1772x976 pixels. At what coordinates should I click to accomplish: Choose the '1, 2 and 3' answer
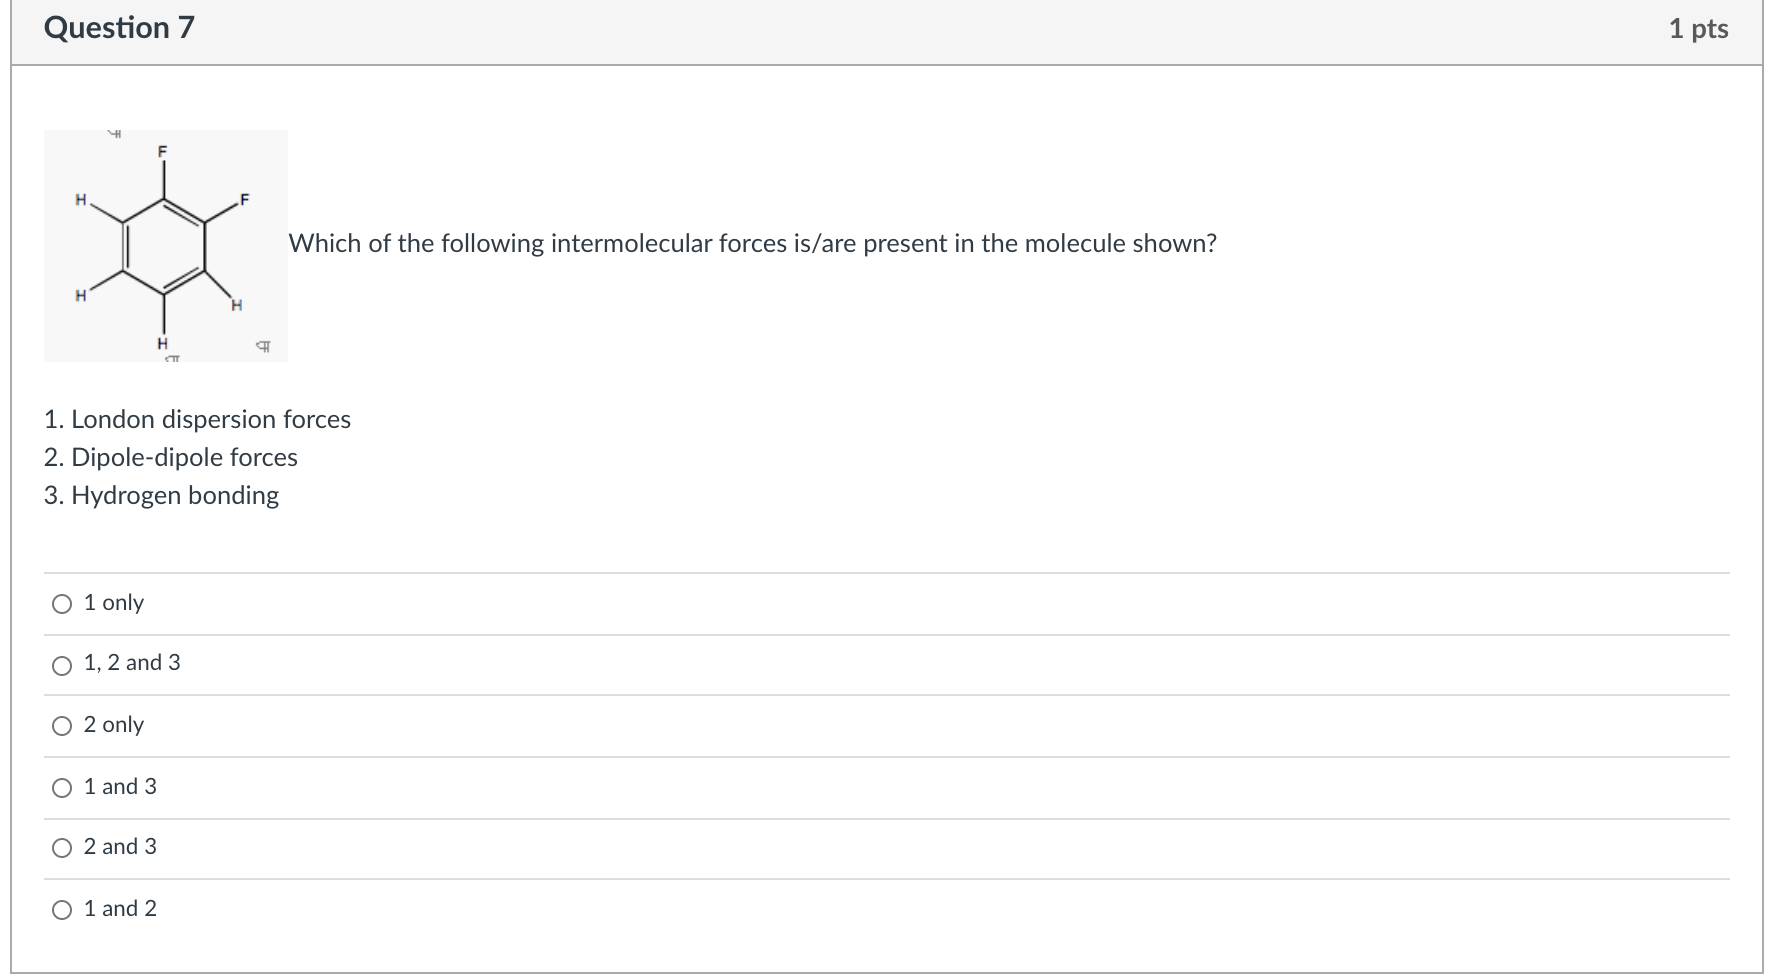[x=62, y=666]
